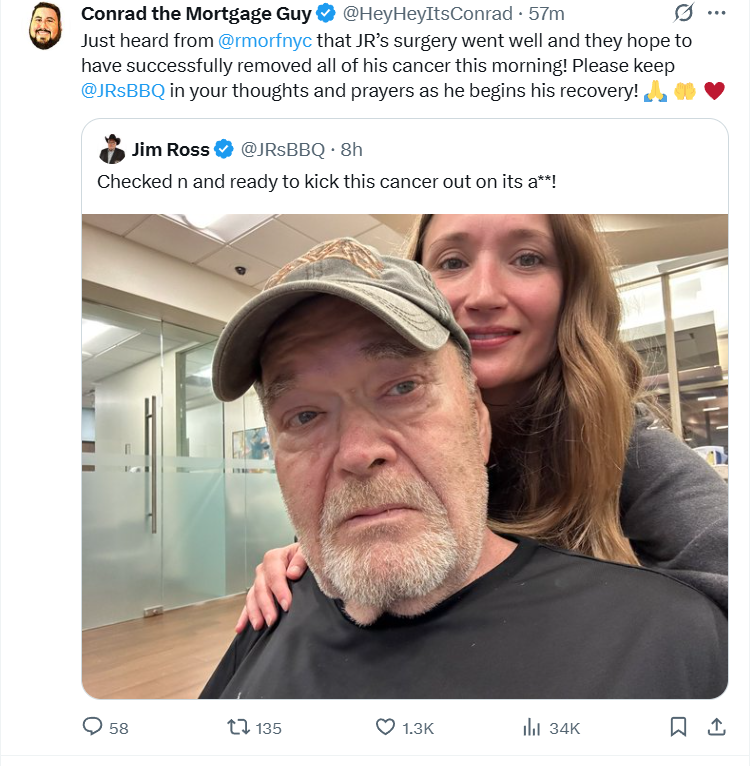Viewport: 755px width, 766px height.
Task: Open the share tweet icon
Action: (x=716, y=727)
